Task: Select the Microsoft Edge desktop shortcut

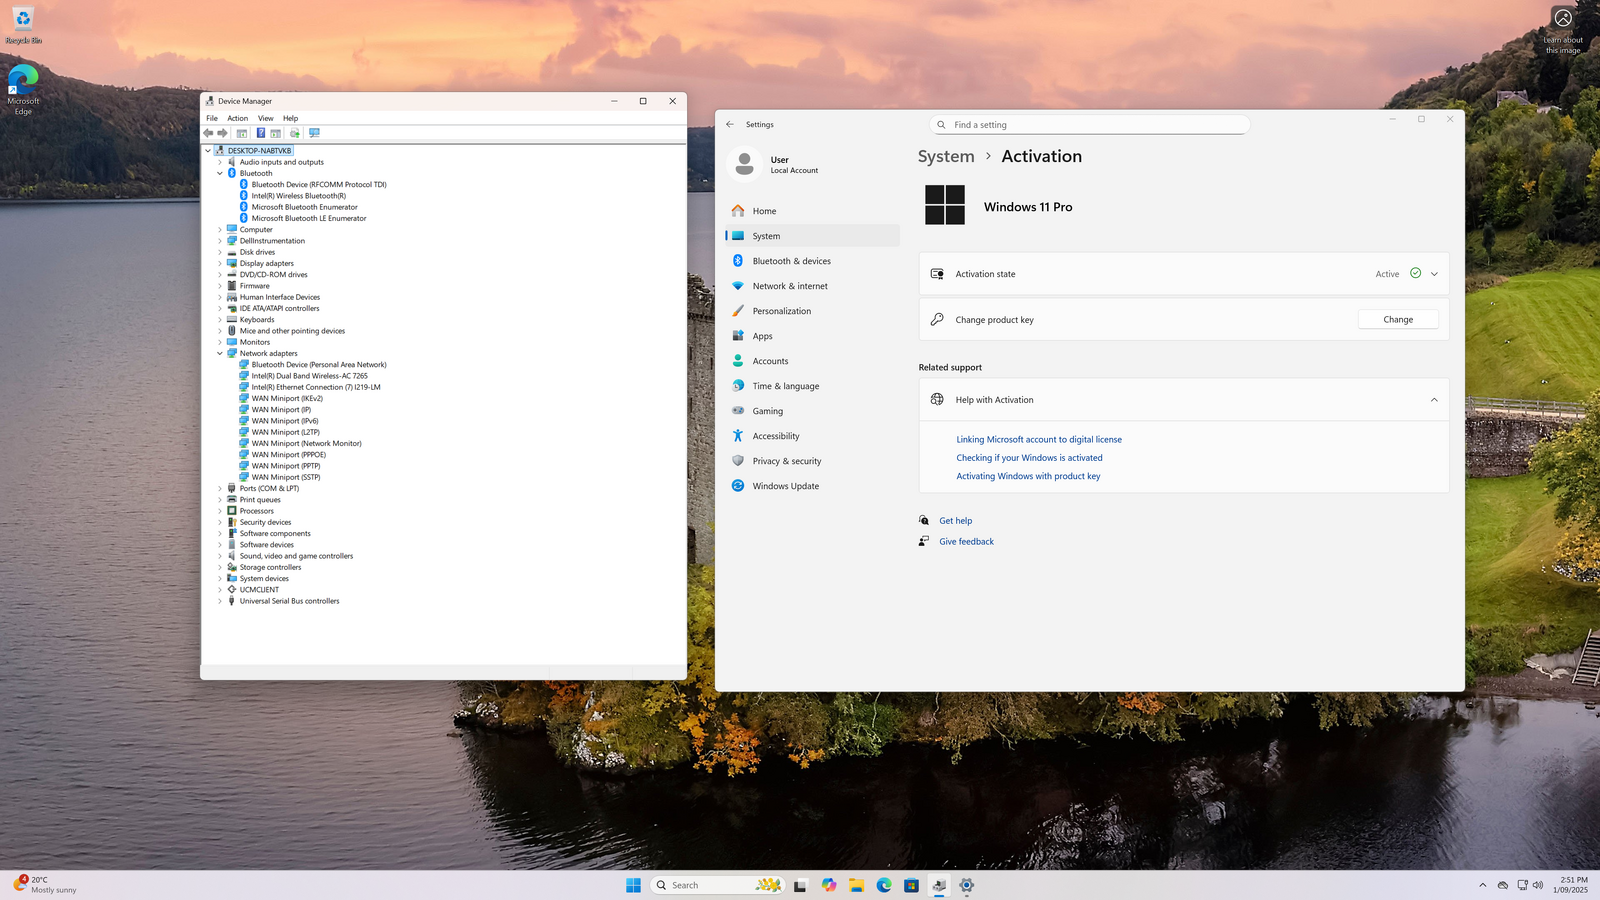Action: 23,90
